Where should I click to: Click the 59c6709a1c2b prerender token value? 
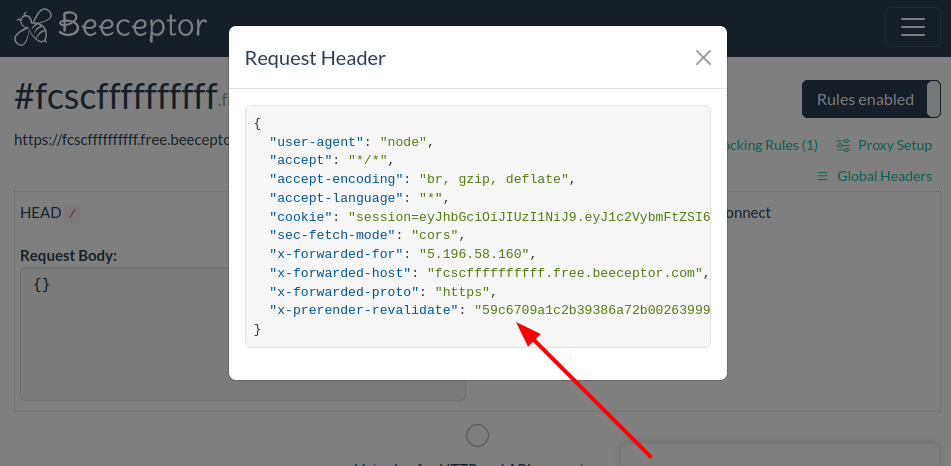592,310
